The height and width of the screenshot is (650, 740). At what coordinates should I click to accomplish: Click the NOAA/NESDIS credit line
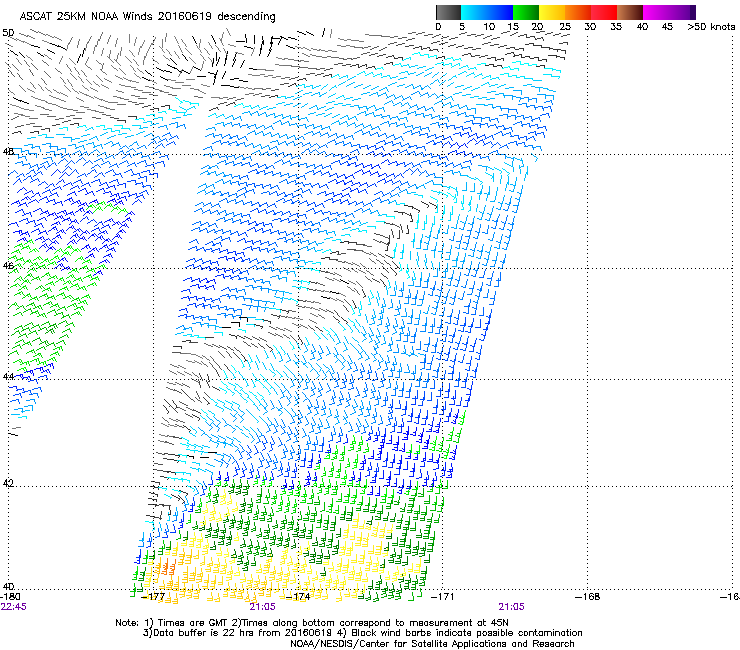[432, 644]
